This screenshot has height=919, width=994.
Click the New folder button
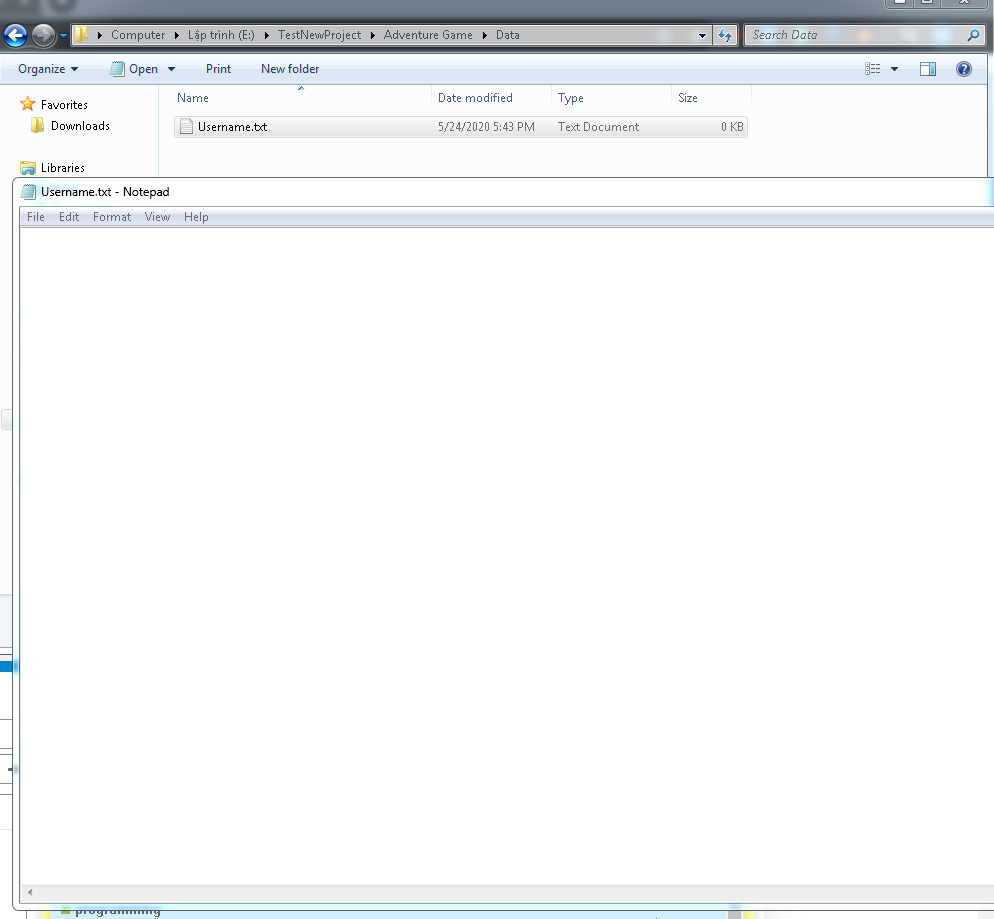tap(290, 69)
